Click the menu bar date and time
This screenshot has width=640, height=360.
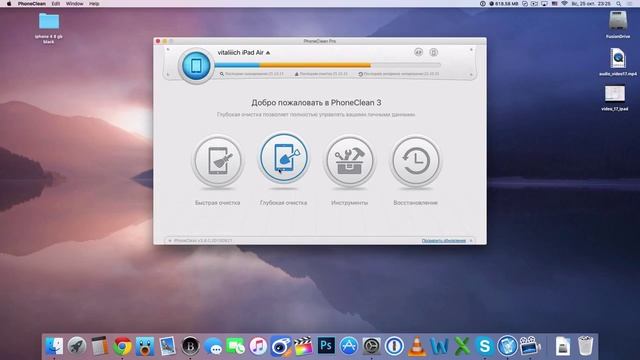click(591, 4)
